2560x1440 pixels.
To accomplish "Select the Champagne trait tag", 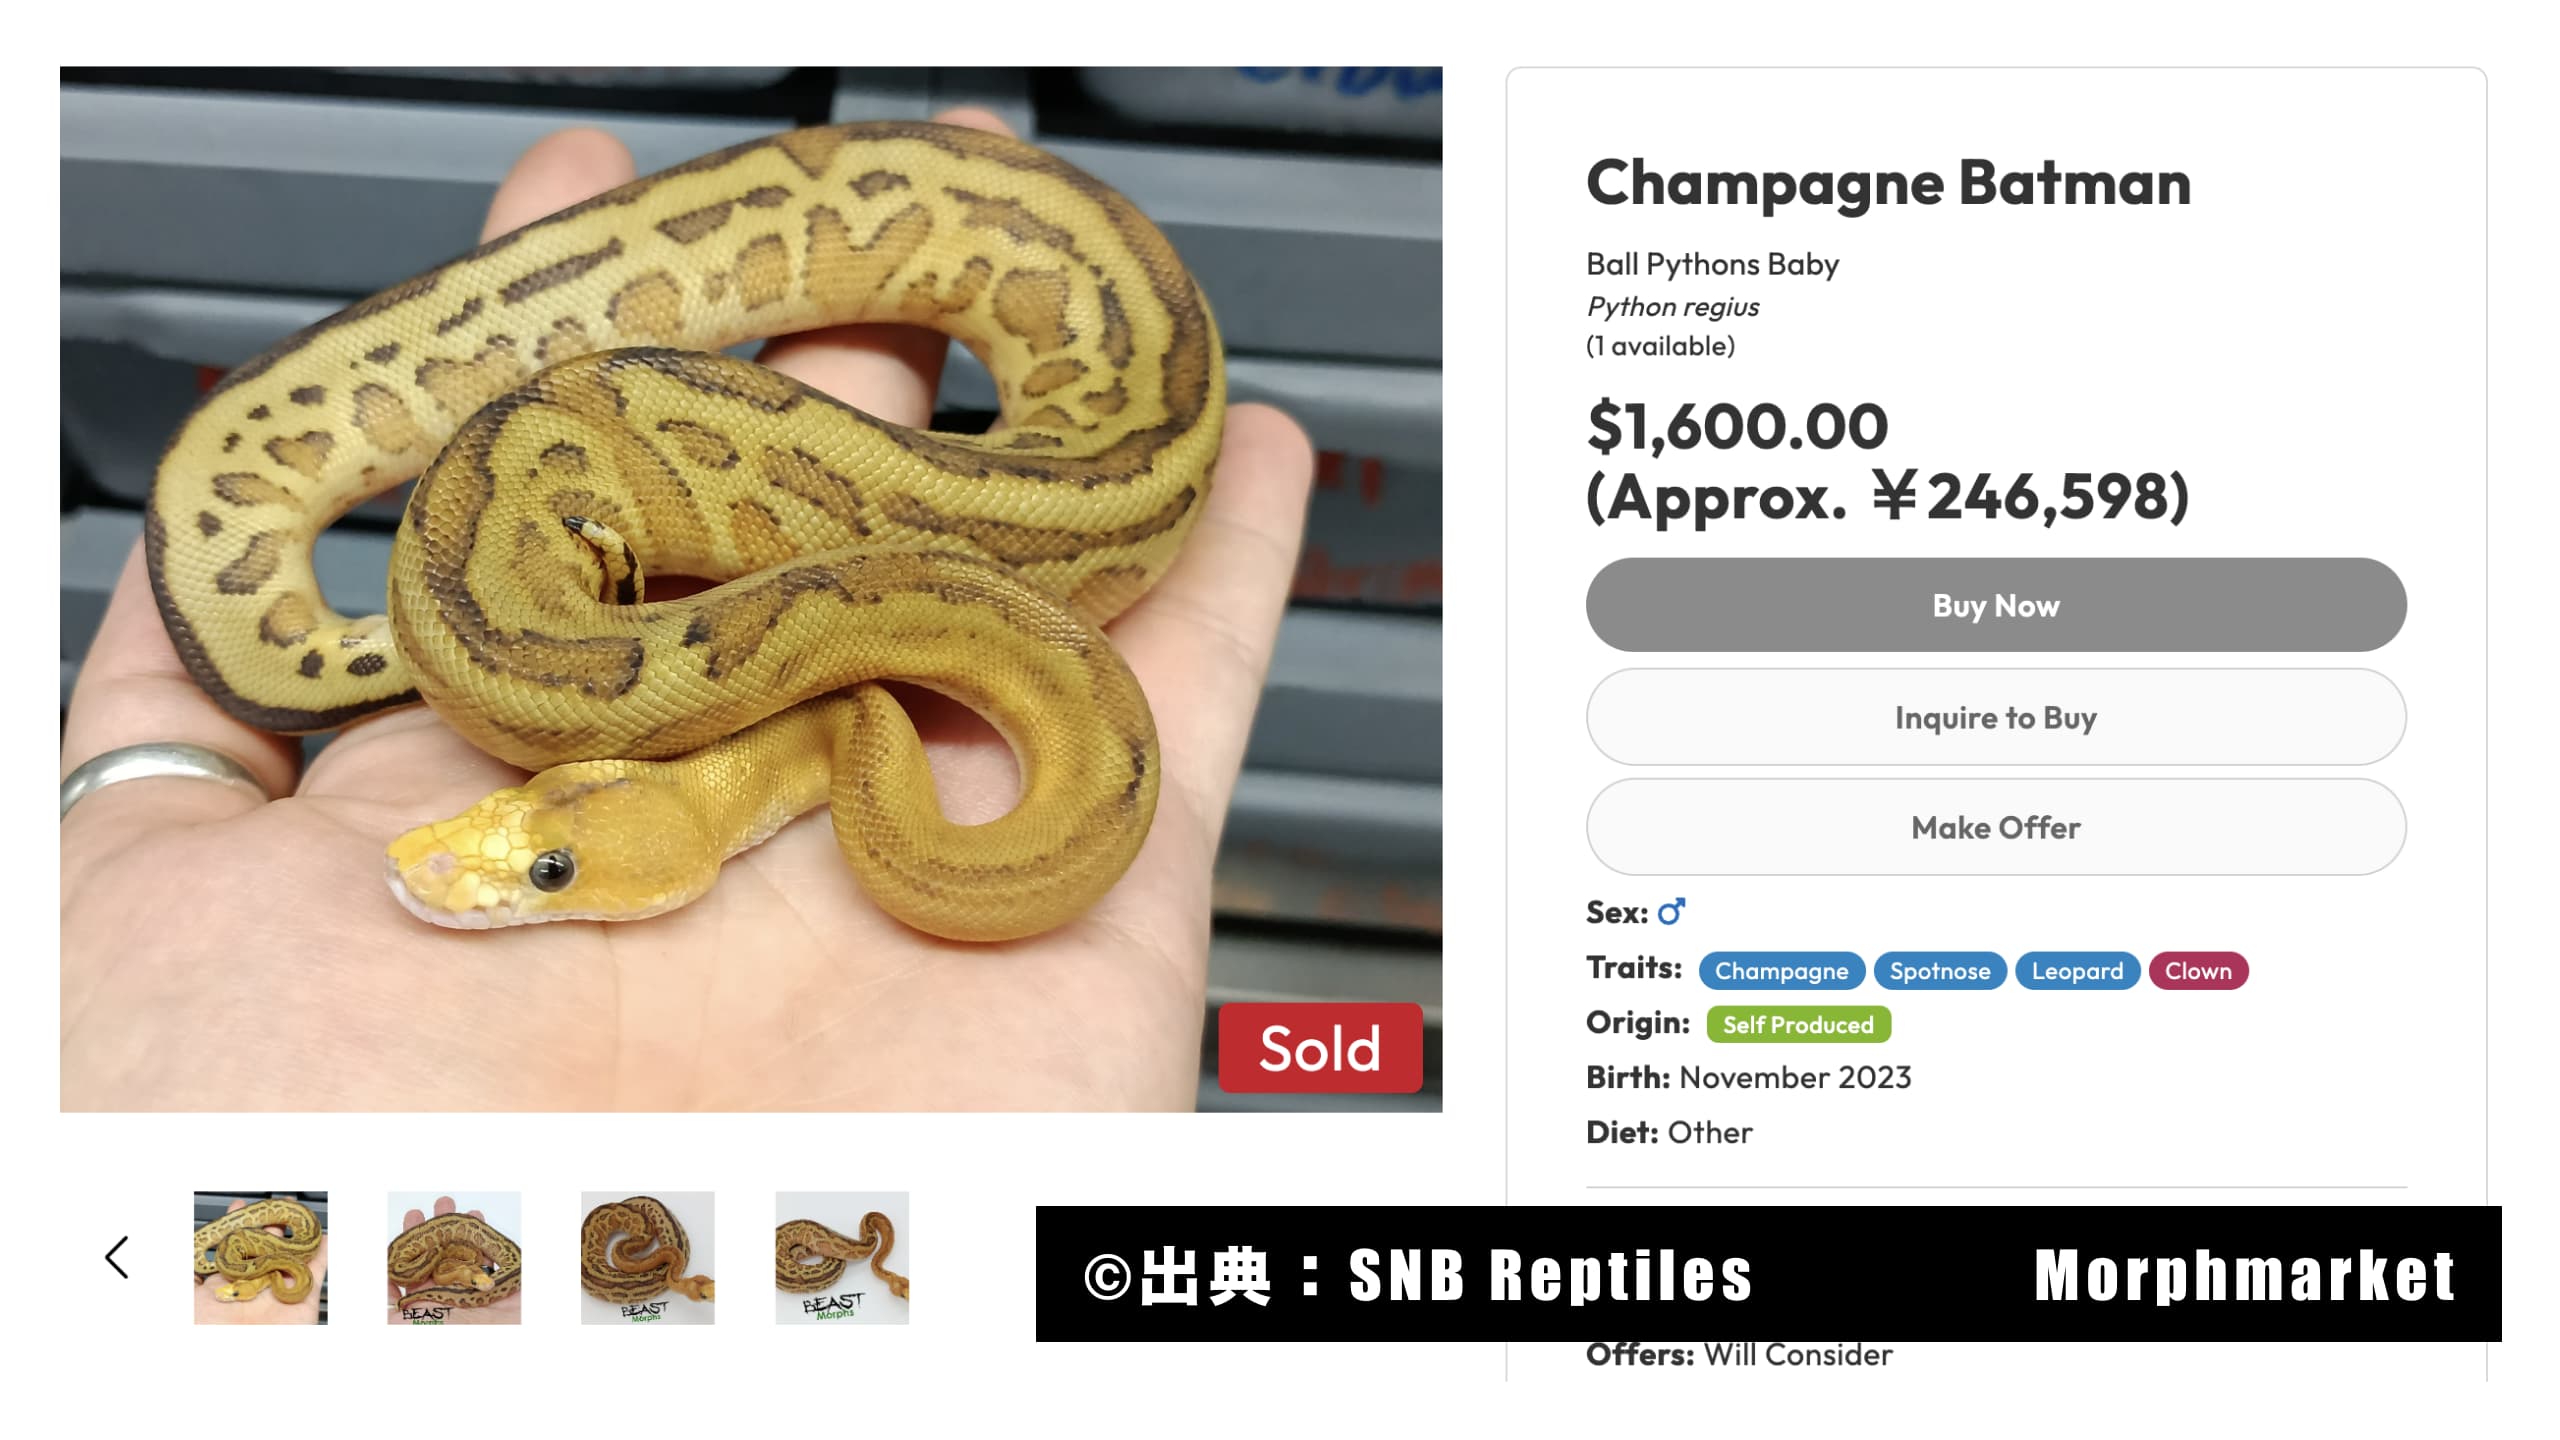I will coord(1782,971).
